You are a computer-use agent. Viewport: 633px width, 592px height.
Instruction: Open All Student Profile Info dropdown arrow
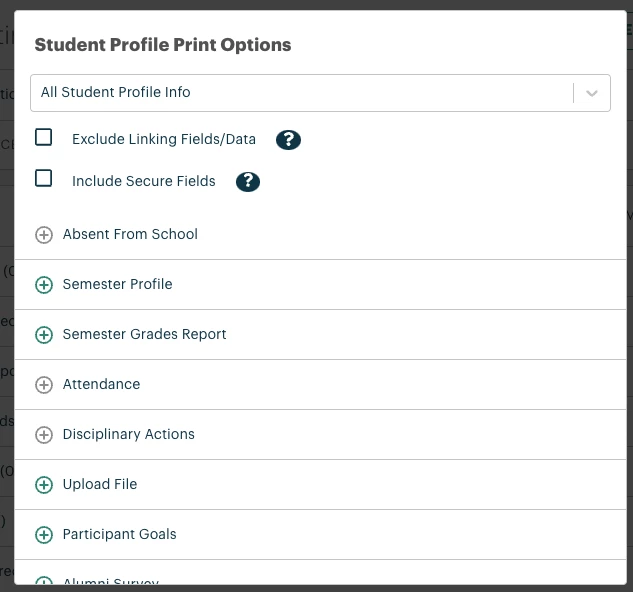point(592,93)
